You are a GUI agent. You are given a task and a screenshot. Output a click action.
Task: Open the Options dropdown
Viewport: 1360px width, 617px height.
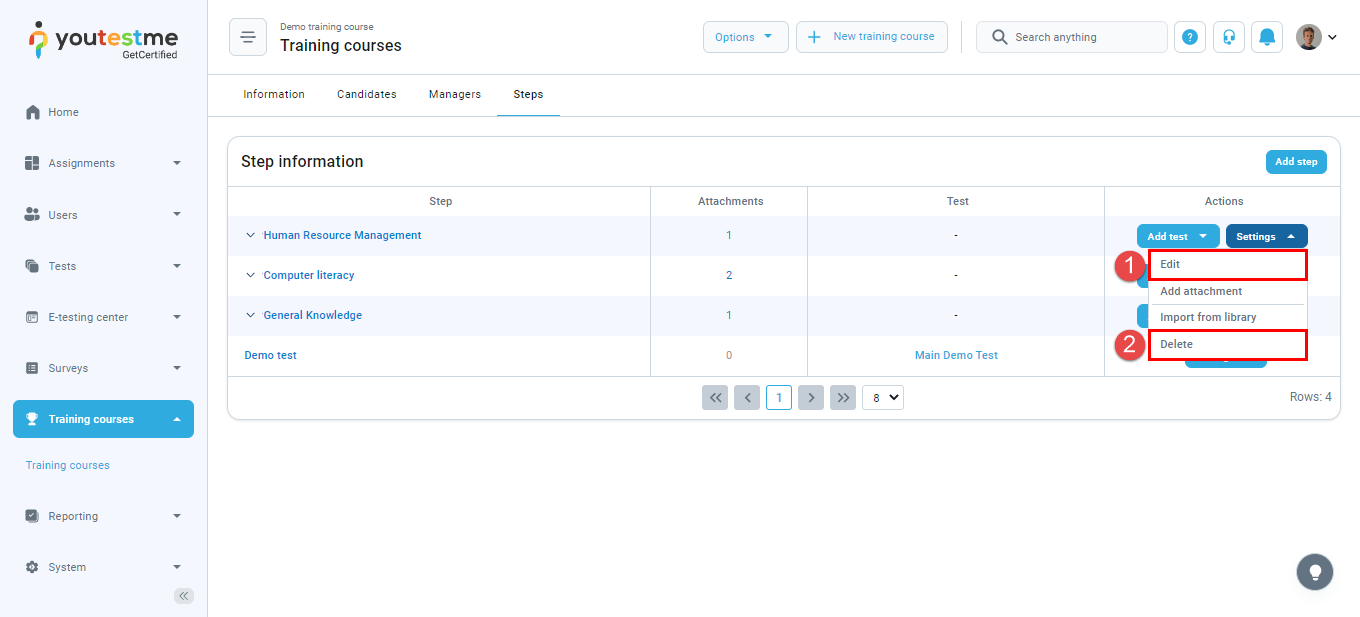[x=745, y=37]
